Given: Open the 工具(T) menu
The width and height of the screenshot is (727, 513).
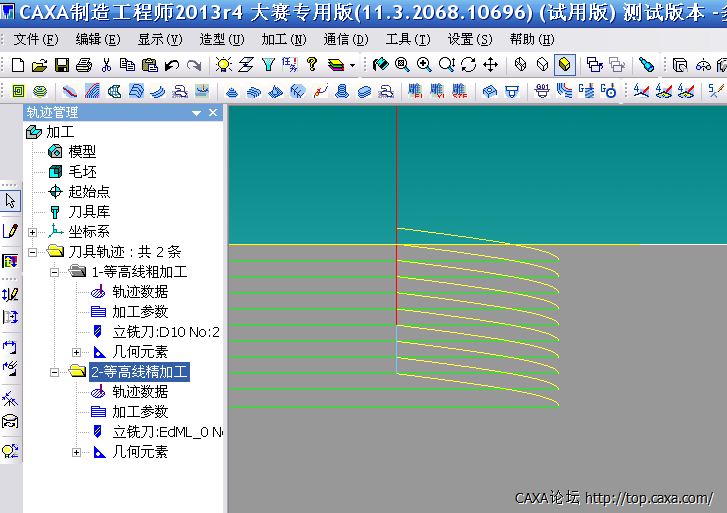Looking at the screenshot, I should [x=408, y=39].
